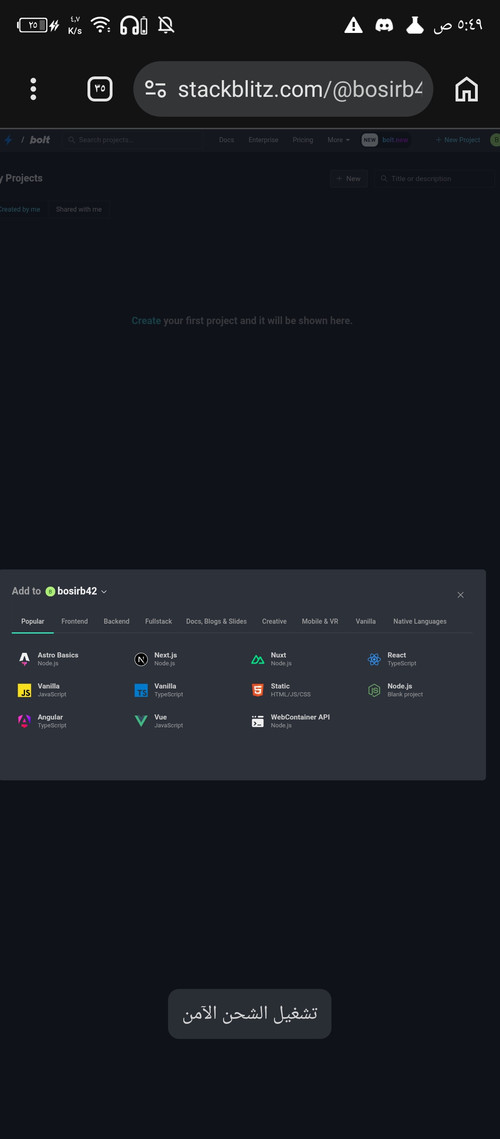The image size is (500, 1139).
Task: Open site settings icon in address bar
Action: (x=156, y=89)
